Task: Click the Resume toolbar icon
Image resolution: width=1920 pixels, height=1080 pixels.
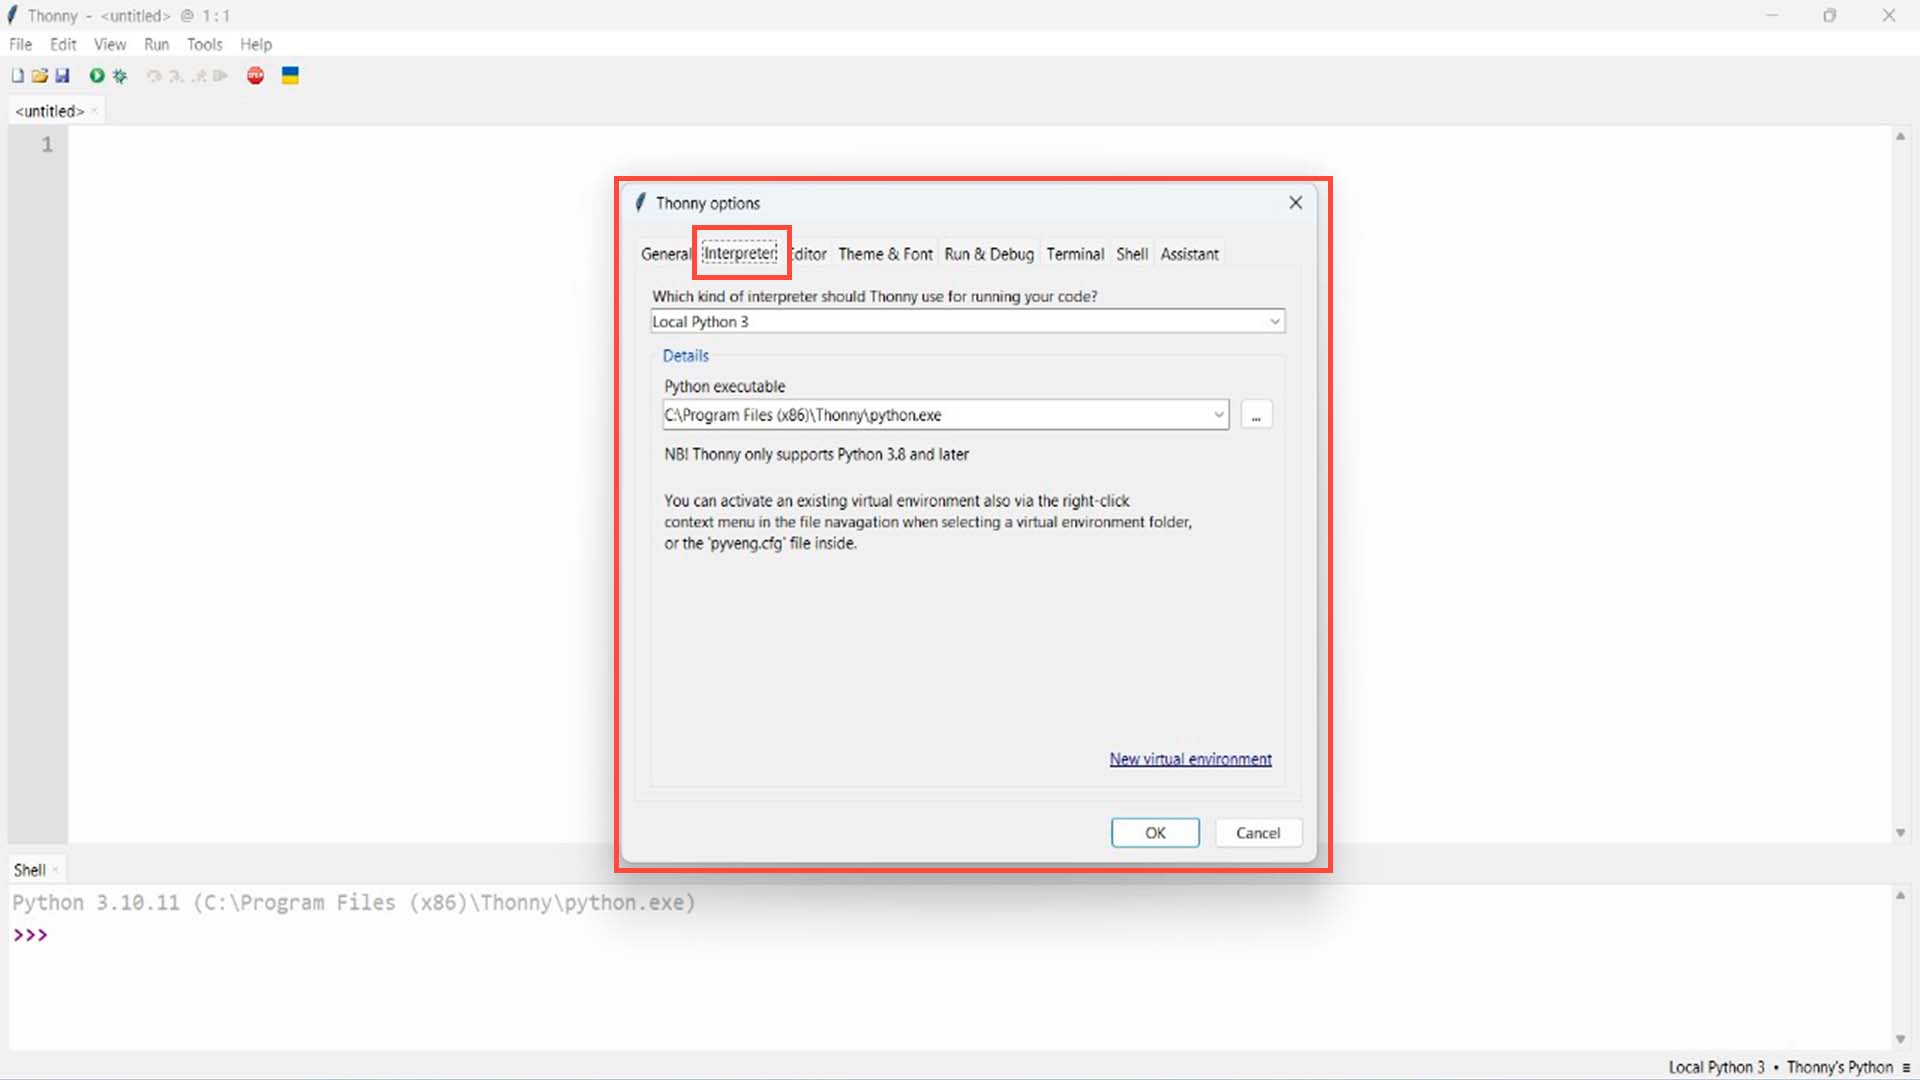Action: [x=221, y=76]
